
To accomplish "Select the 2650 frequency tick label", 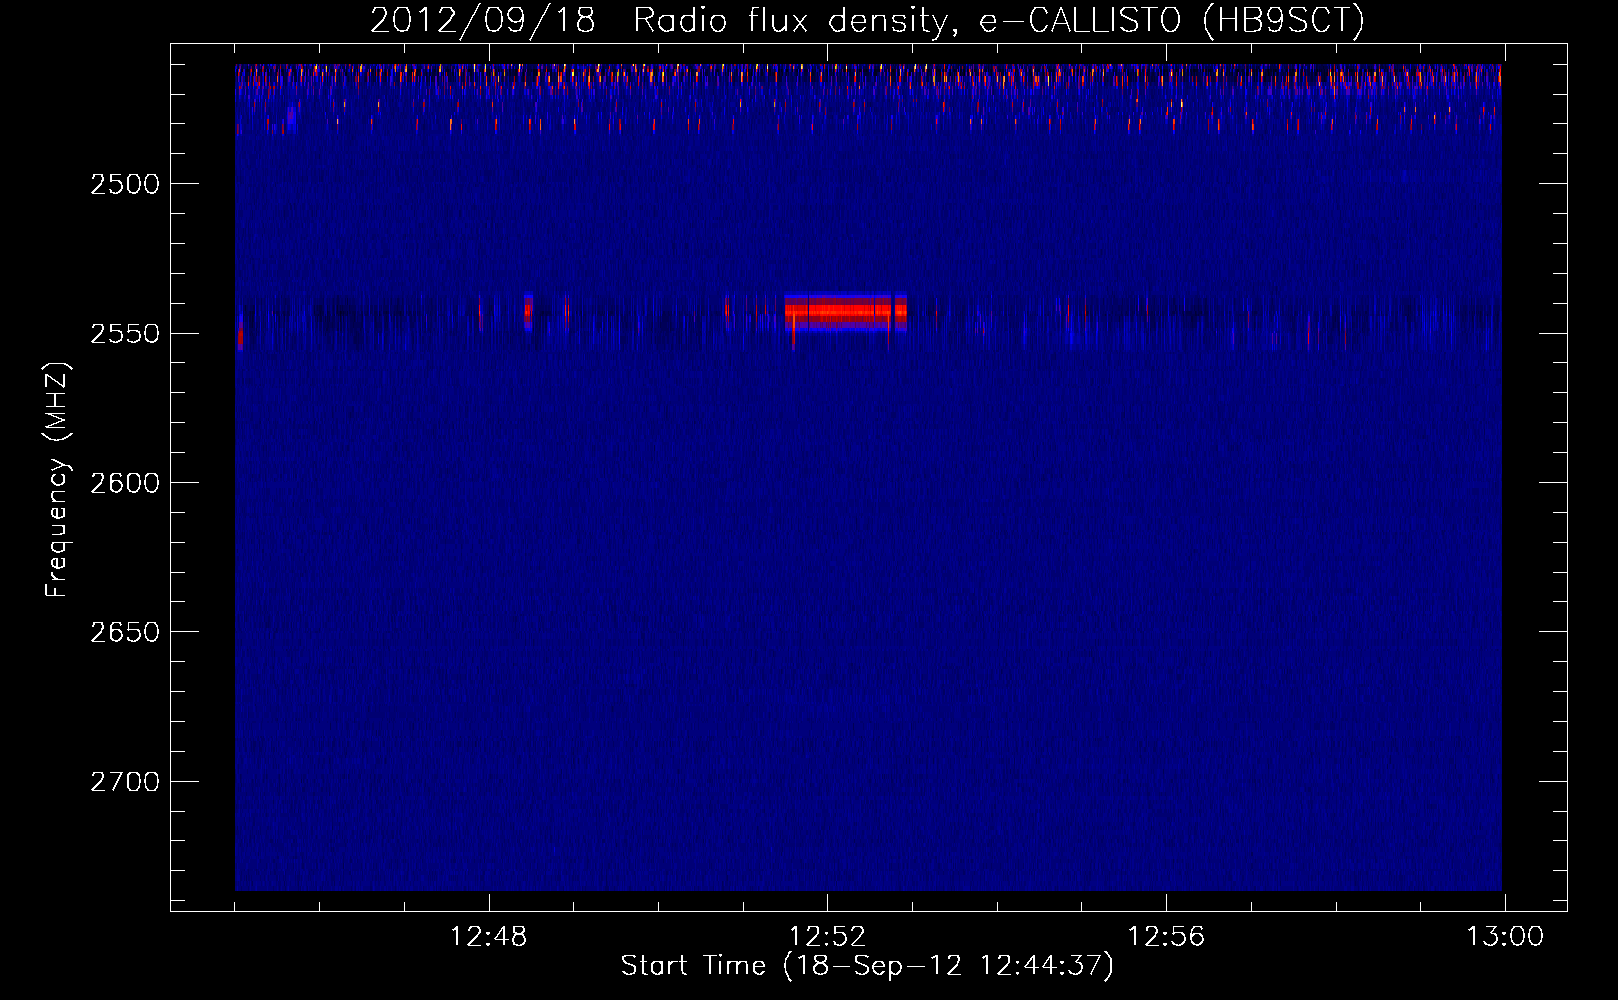I will [124, 632].
